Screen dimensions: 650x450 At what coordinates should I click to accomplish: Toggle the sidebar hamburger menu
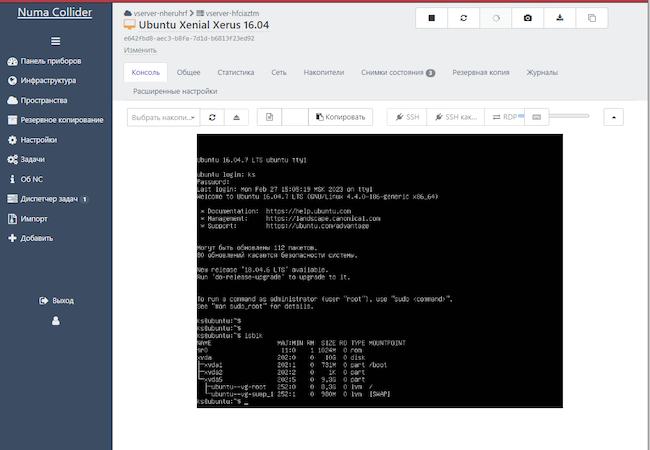[x=56, y=41]
